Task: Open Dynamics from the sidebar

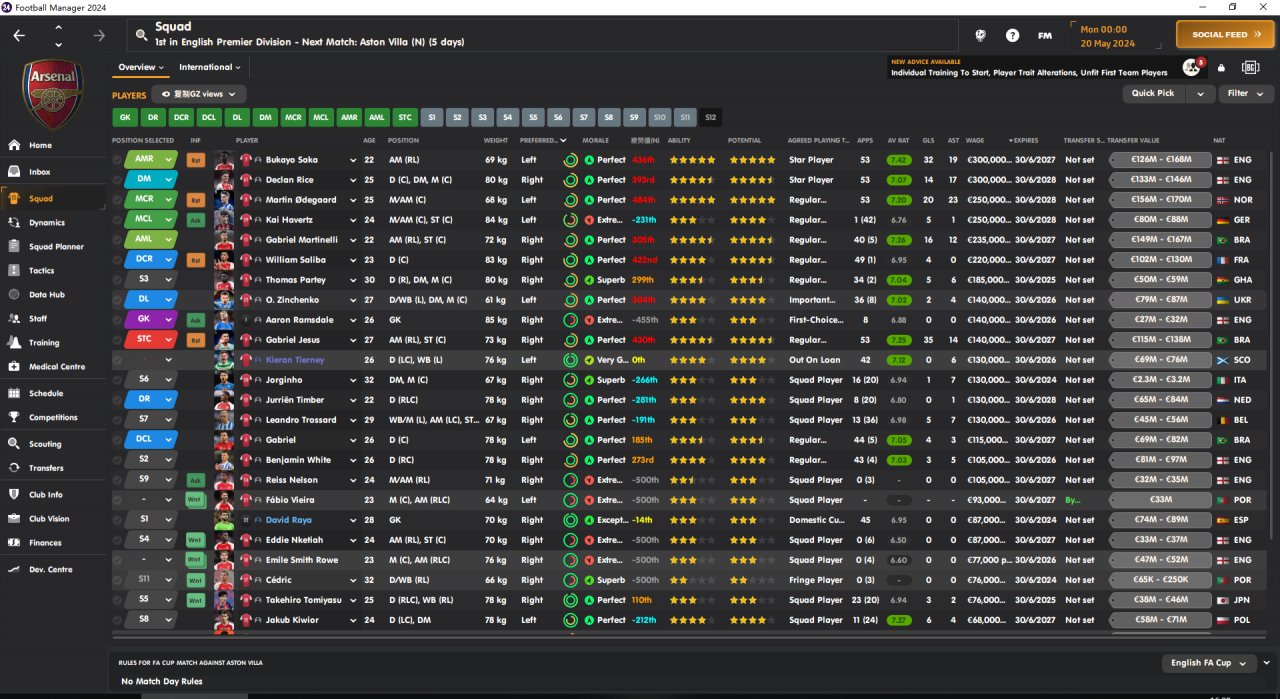Action: point(53,223)
